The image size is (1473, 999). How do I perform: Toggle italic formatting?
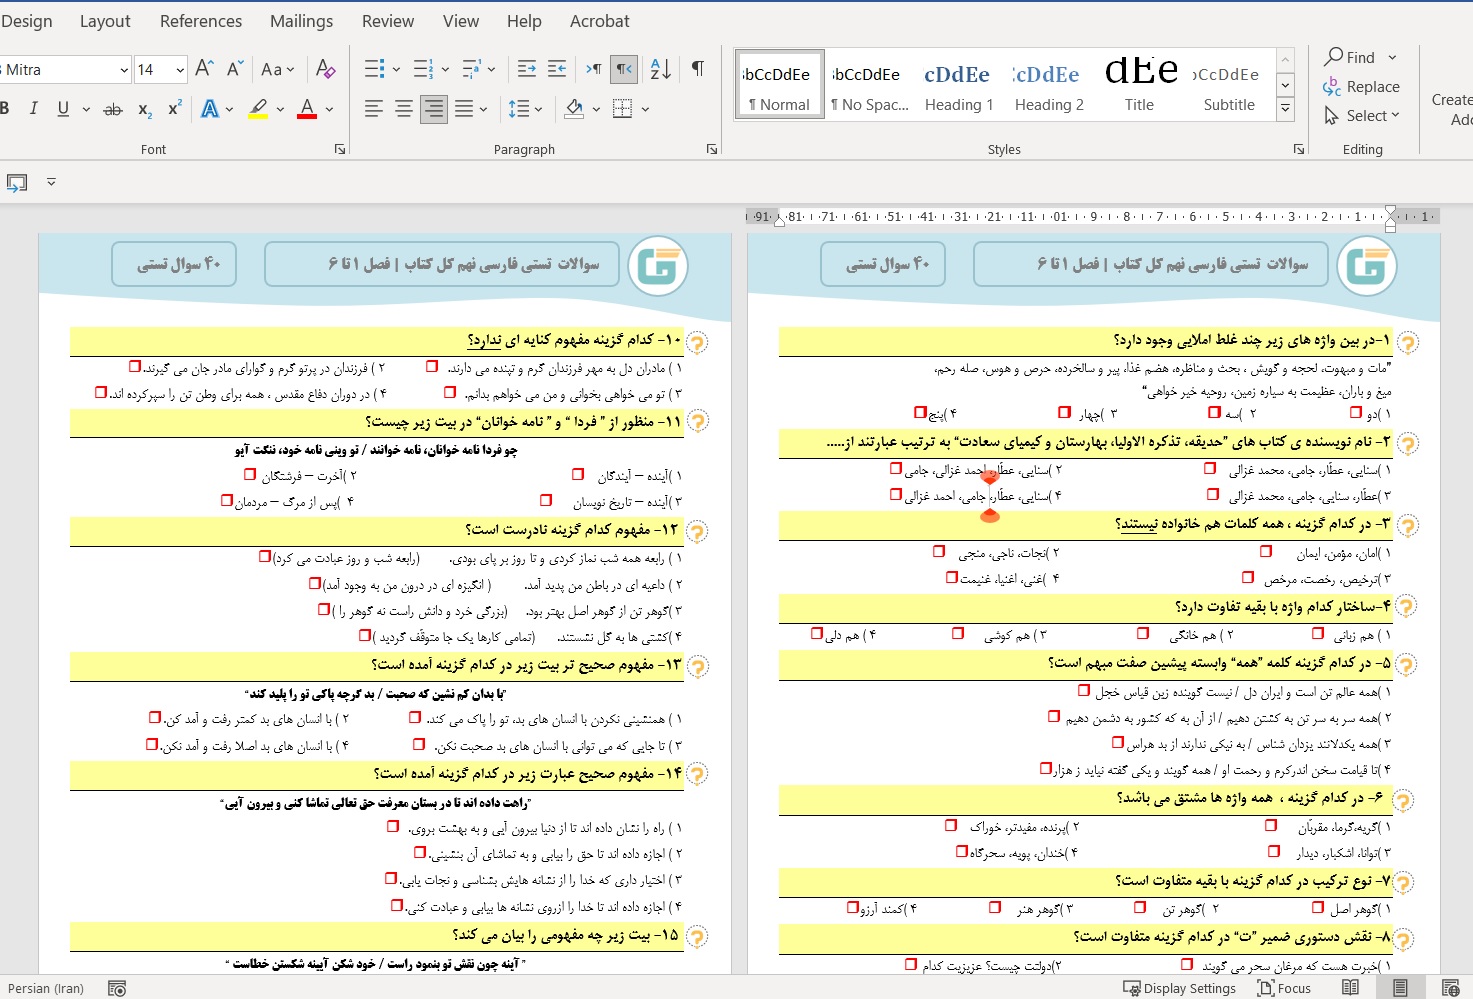click(x=34, y=108)
